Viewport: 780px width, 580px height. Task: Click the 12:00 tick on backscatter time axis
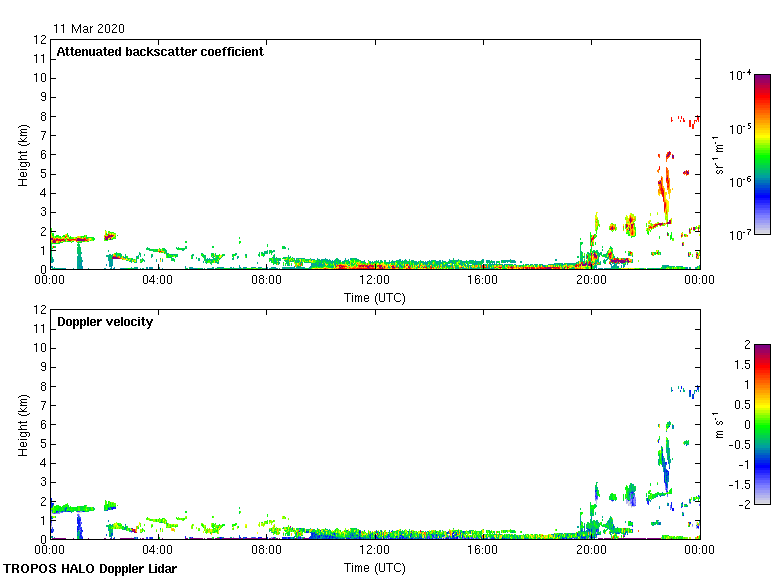[374, 281]
